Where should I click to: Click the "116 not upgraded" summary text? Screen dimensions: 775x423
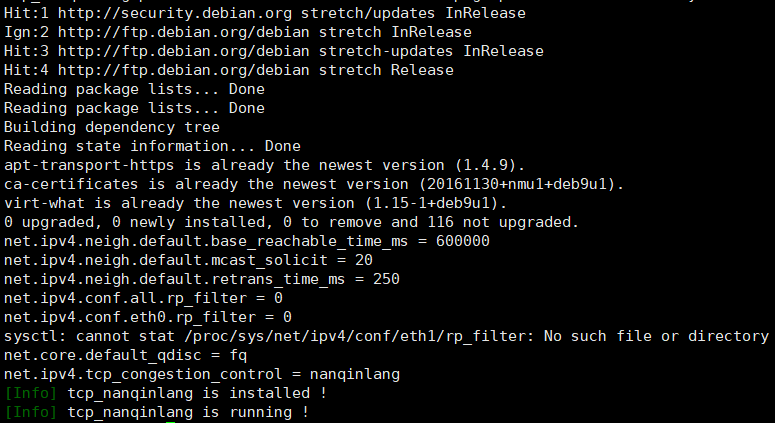[498, 222]
